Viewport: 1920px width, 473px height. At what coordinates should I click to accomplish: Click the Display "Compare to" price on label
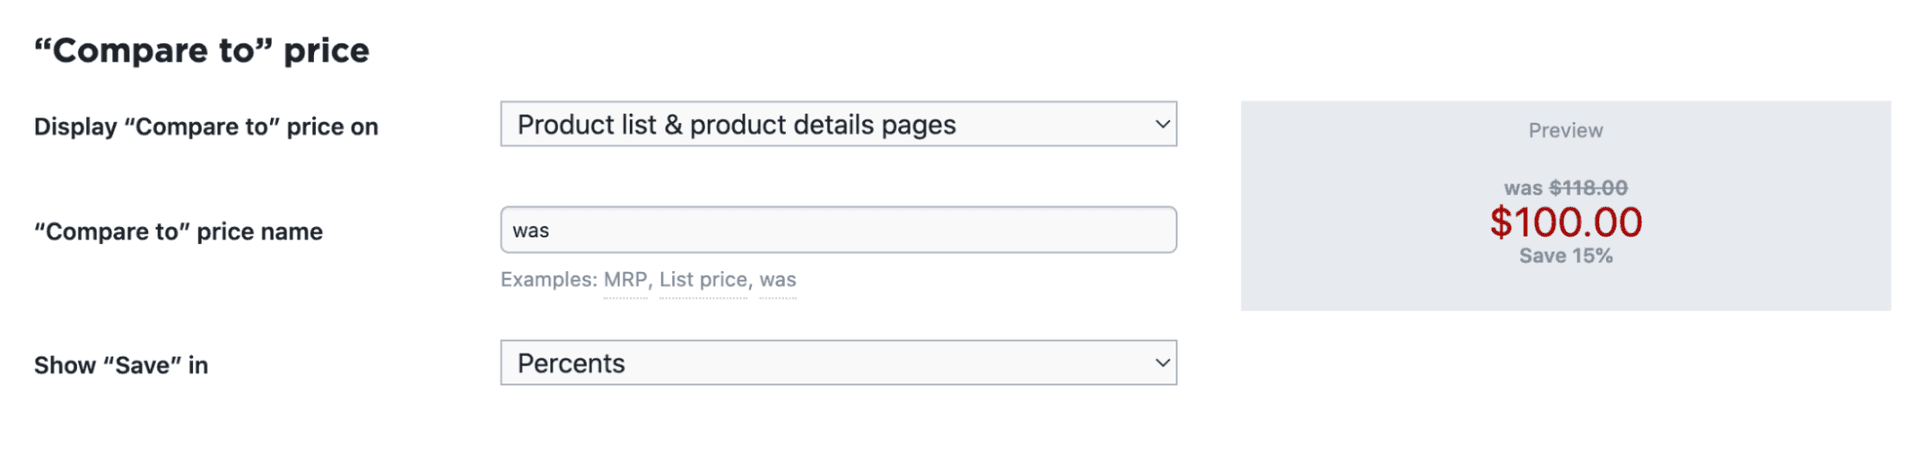pyautogui.click(x=206, y=127)
